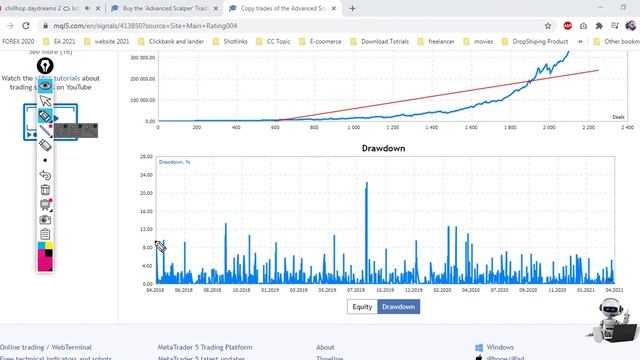Viewport: 640px width, 360px height.
Task: Click the undo arrow in annotation toolbar
Action: [x=45, y=175]
